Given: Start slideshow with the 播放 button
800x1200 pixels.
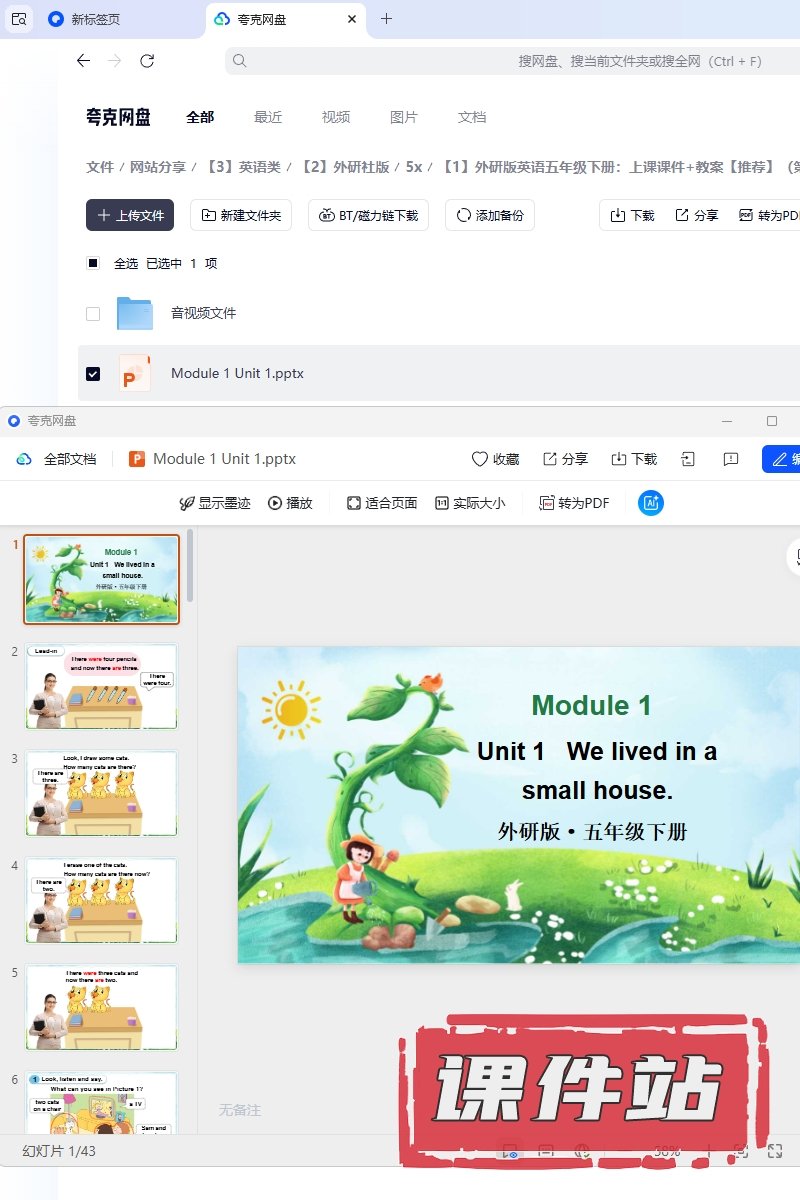Looking at the screenshot, I should 290,503.
